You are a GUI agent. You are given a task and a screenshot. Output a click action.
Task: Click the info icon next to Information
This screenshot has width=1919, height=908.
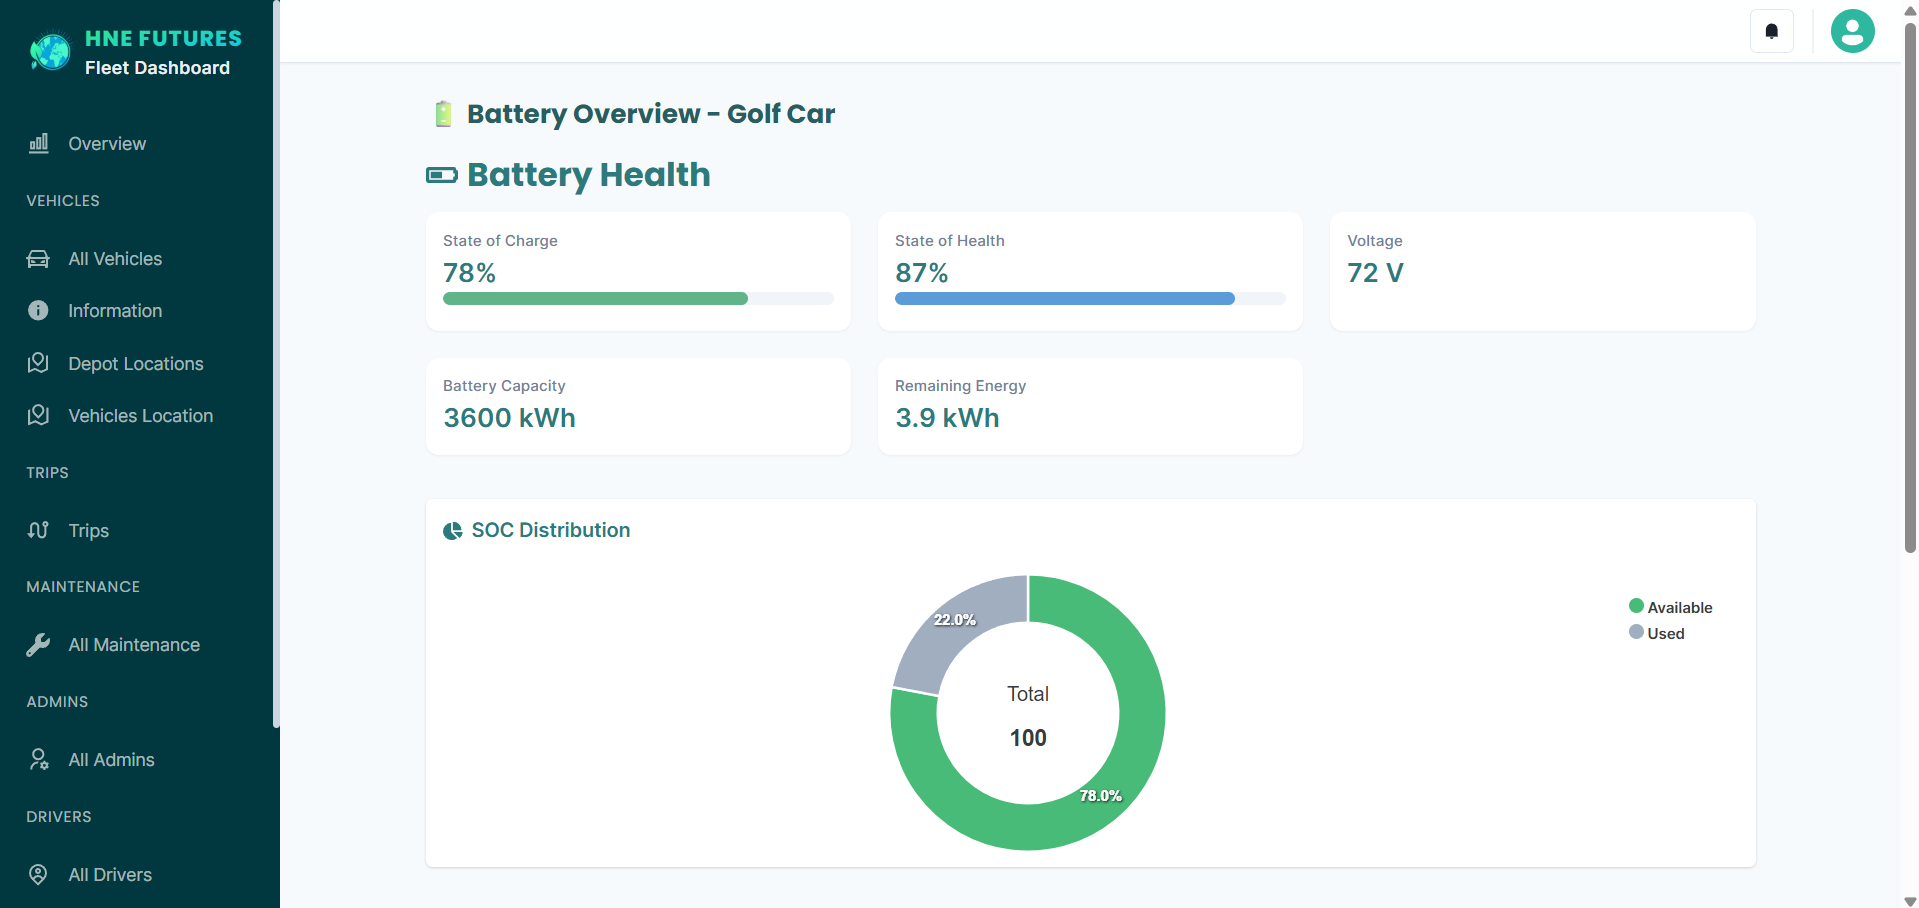tap(37, 310)
